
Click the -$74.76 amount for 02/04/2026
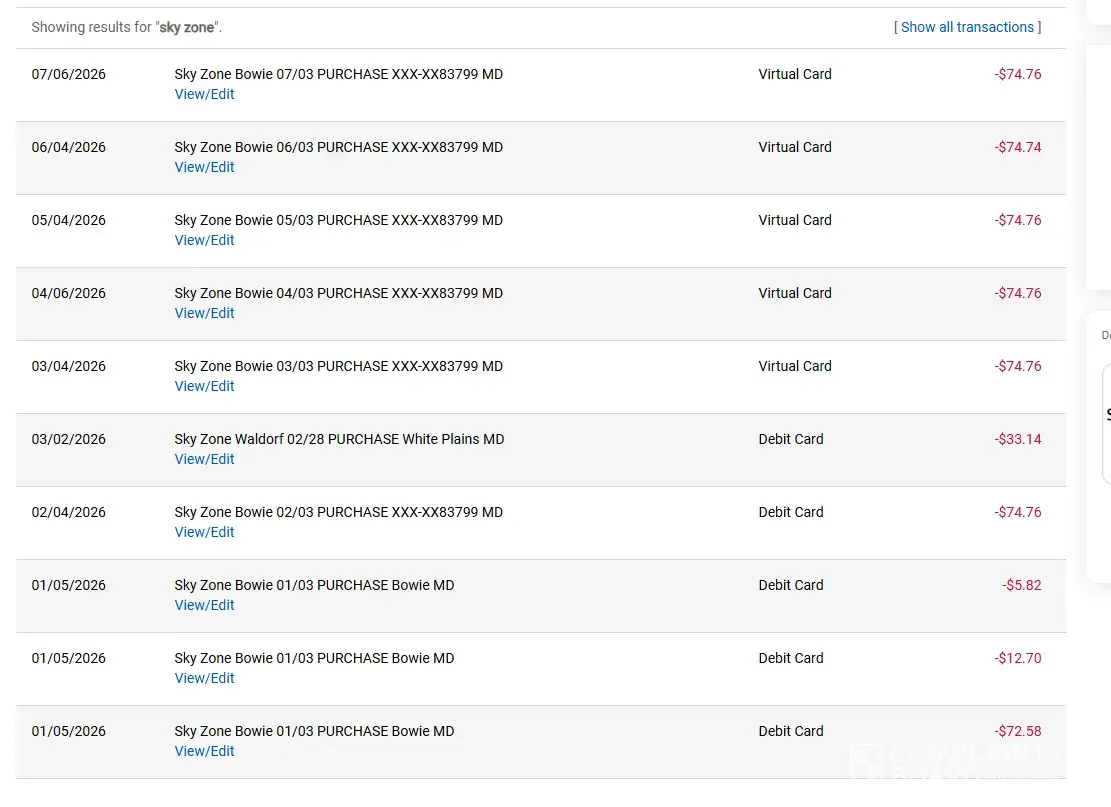point(1017,512)
